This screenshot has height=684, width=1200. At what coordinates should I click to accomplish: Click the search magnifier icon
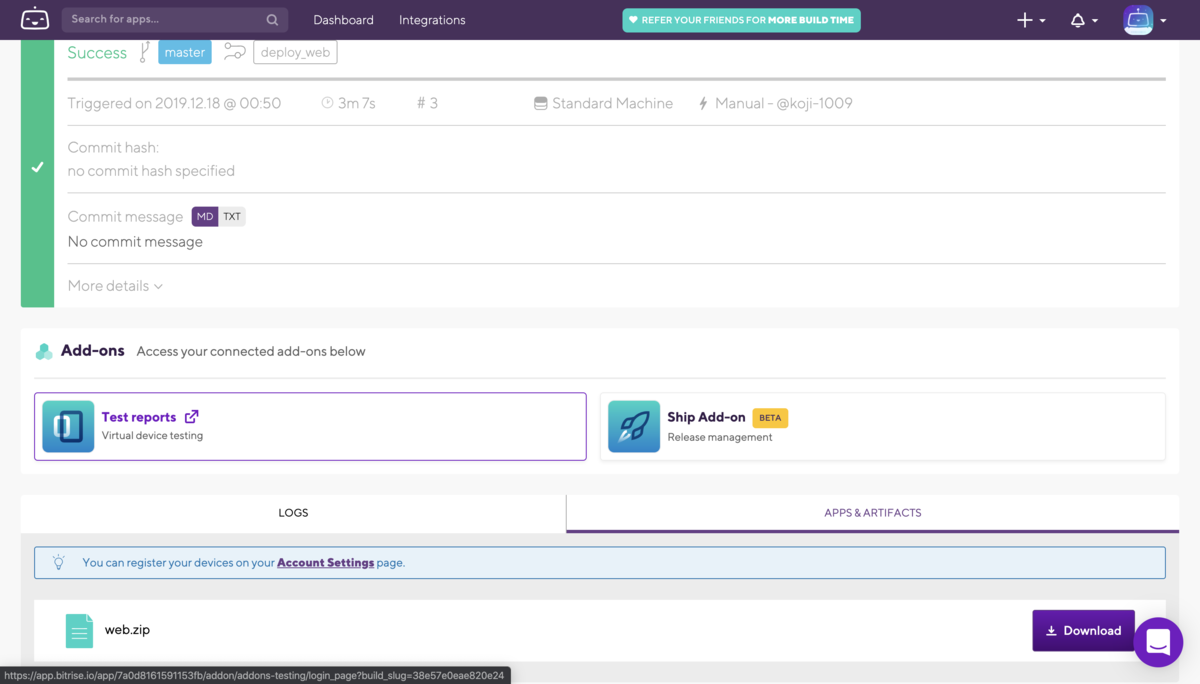click(x=272, y=19)
